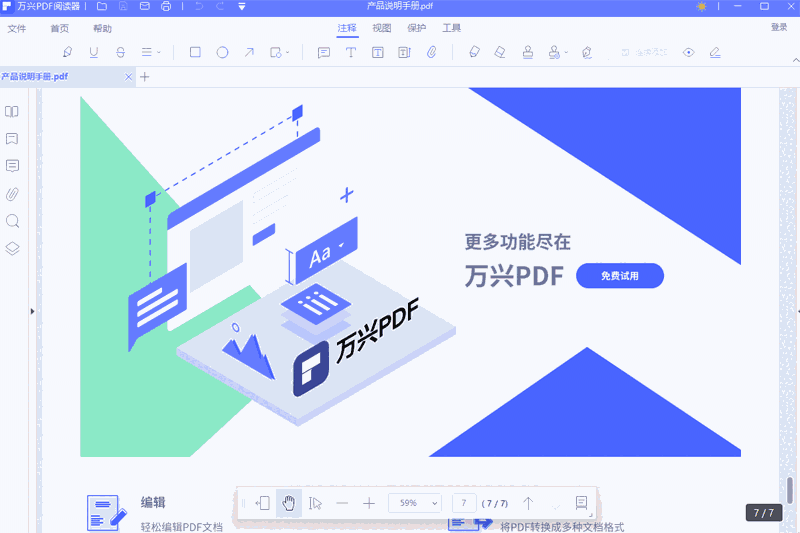Screen dimensions: 800x533
Task: Click the 登录 login link
Action: coord(779,27)
